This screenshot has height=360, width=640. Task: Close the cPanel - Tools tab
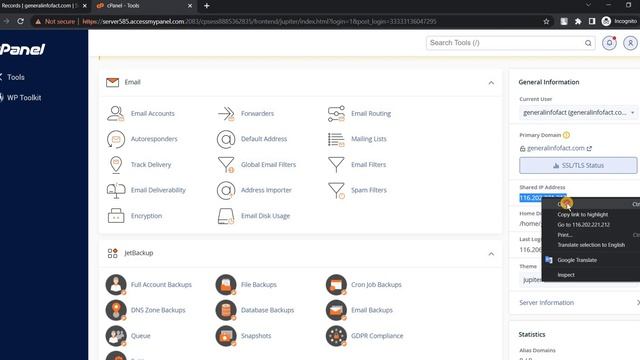click(190, 6)
